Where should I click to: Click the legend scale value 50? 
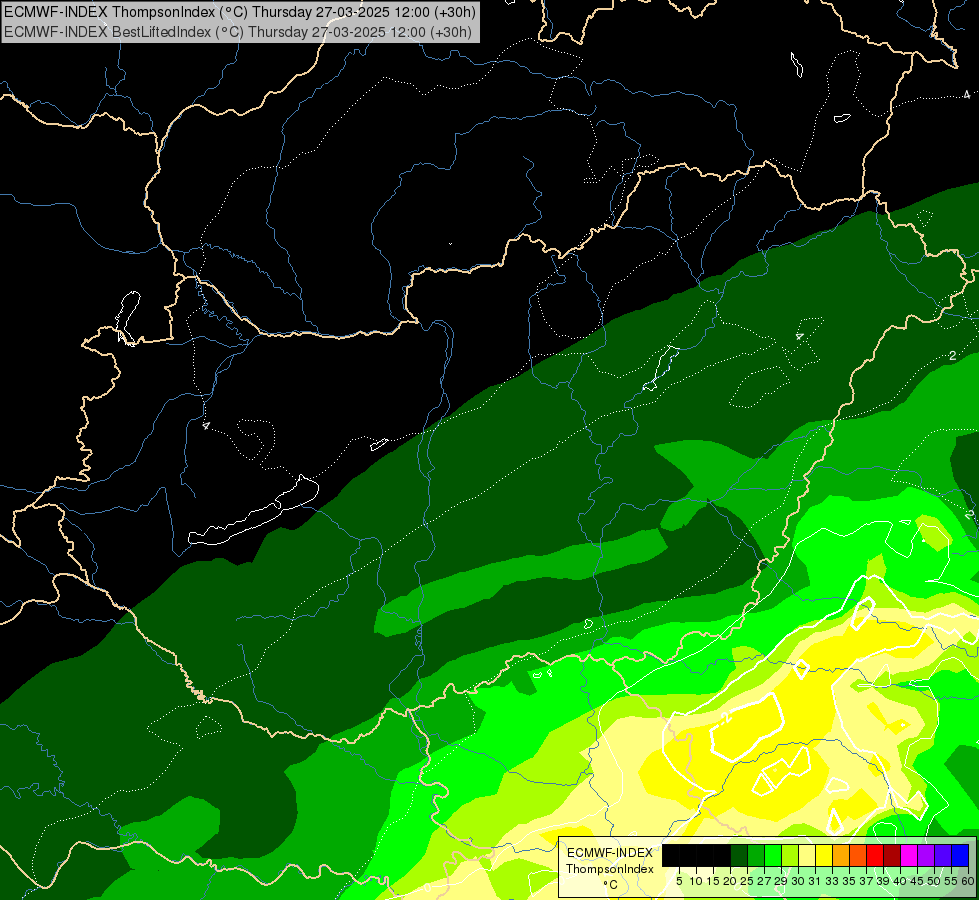click(934, 881)
